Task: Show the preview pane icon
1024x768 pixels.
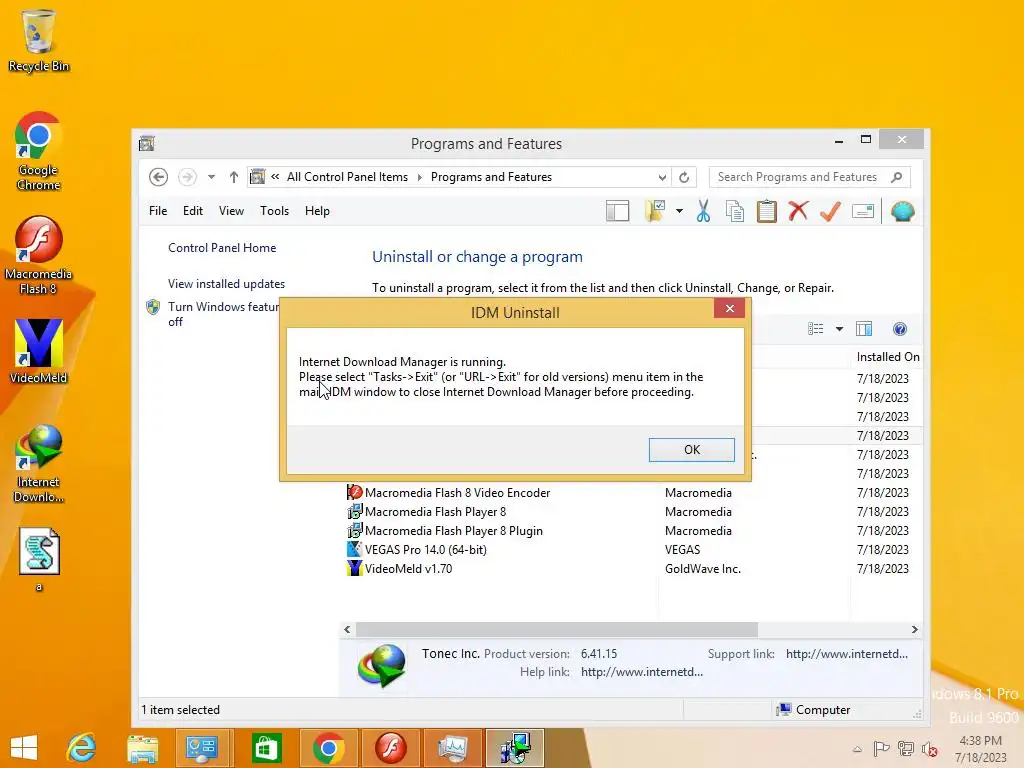Action: coord(864,328)
